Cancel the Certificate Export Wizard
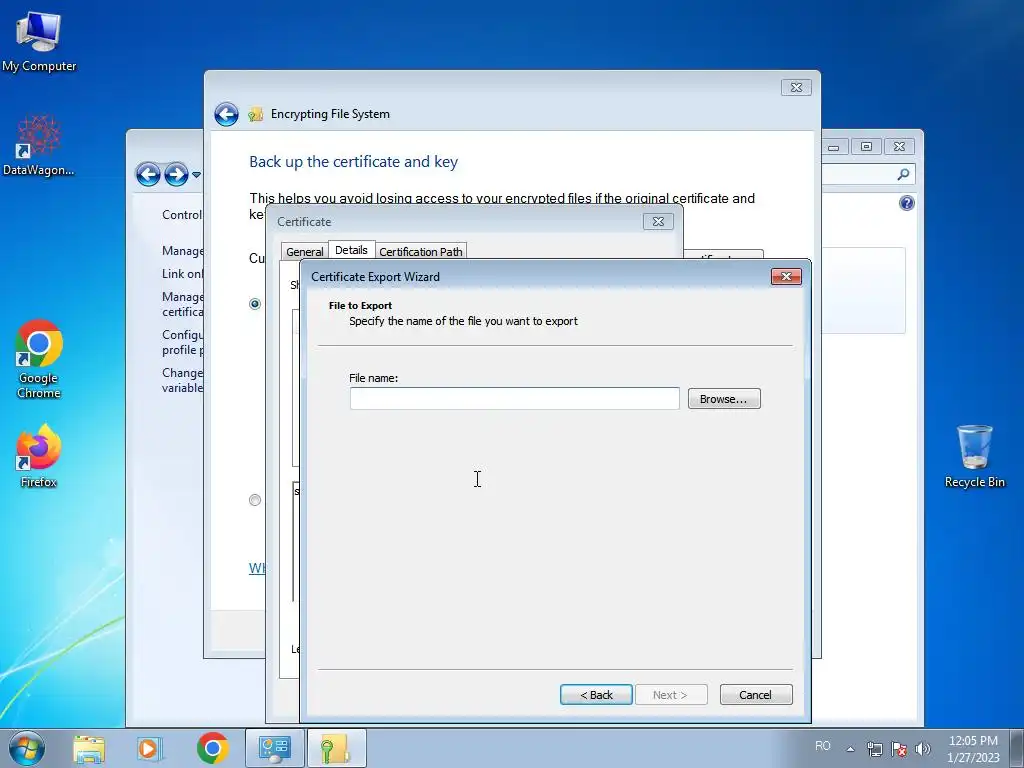Viewport: 1024px width, 768px height. tap(756, 695)
